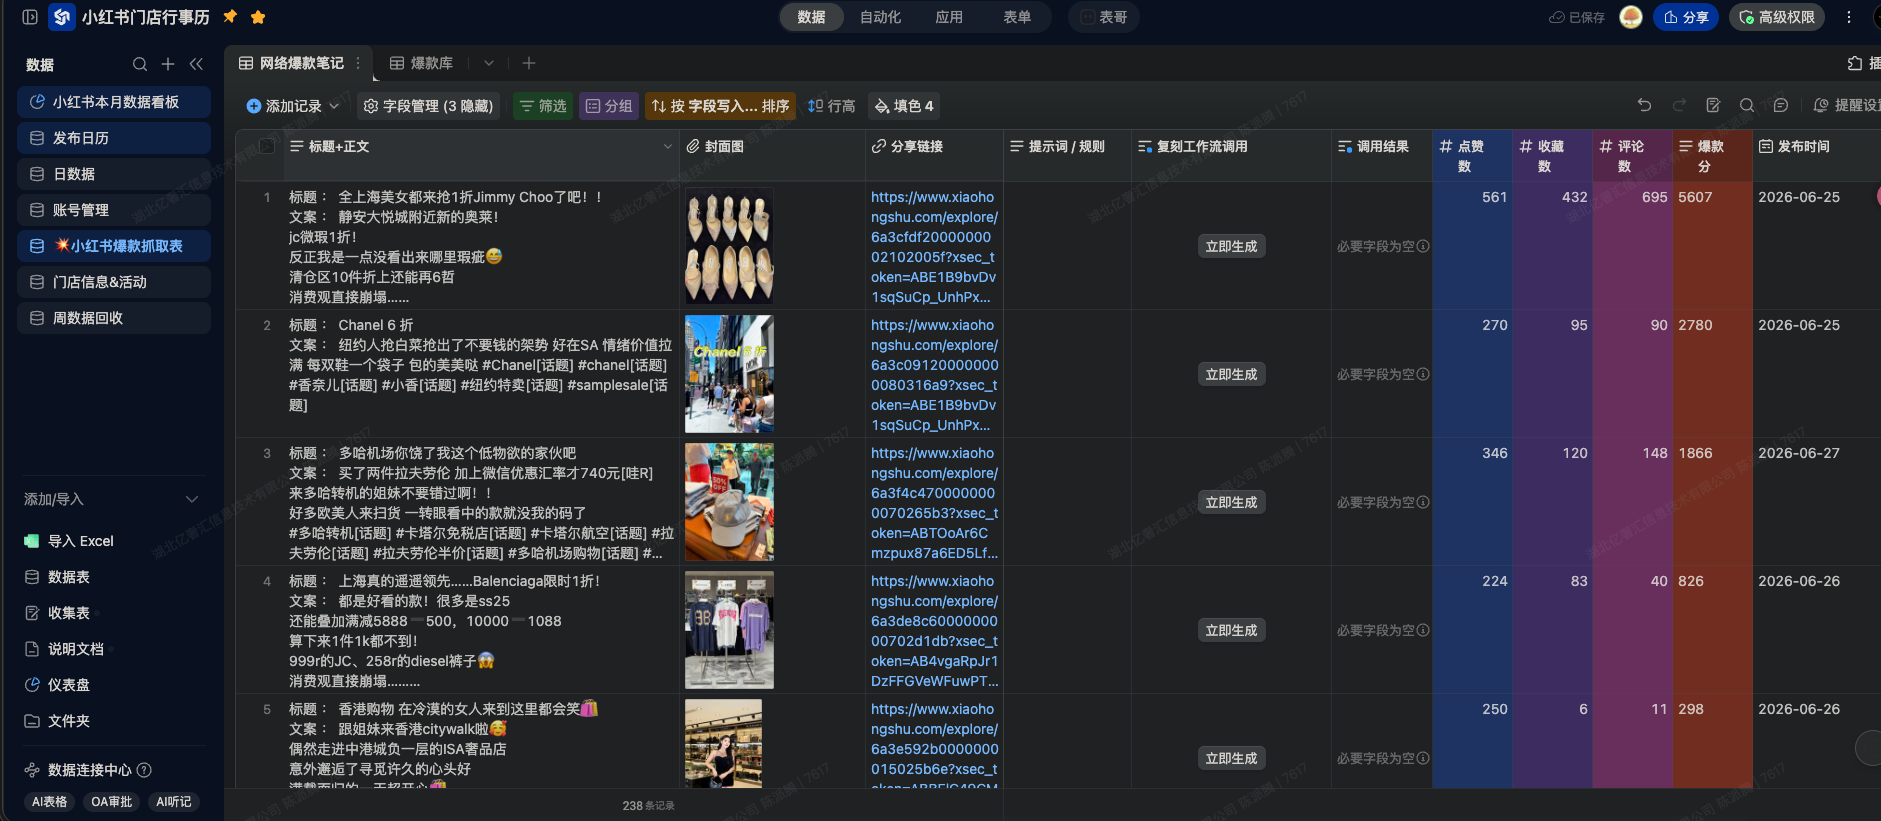Click the plugin puzzle icon at the top right
The width and height of the screenshot is (1881, 821).
1856,63
